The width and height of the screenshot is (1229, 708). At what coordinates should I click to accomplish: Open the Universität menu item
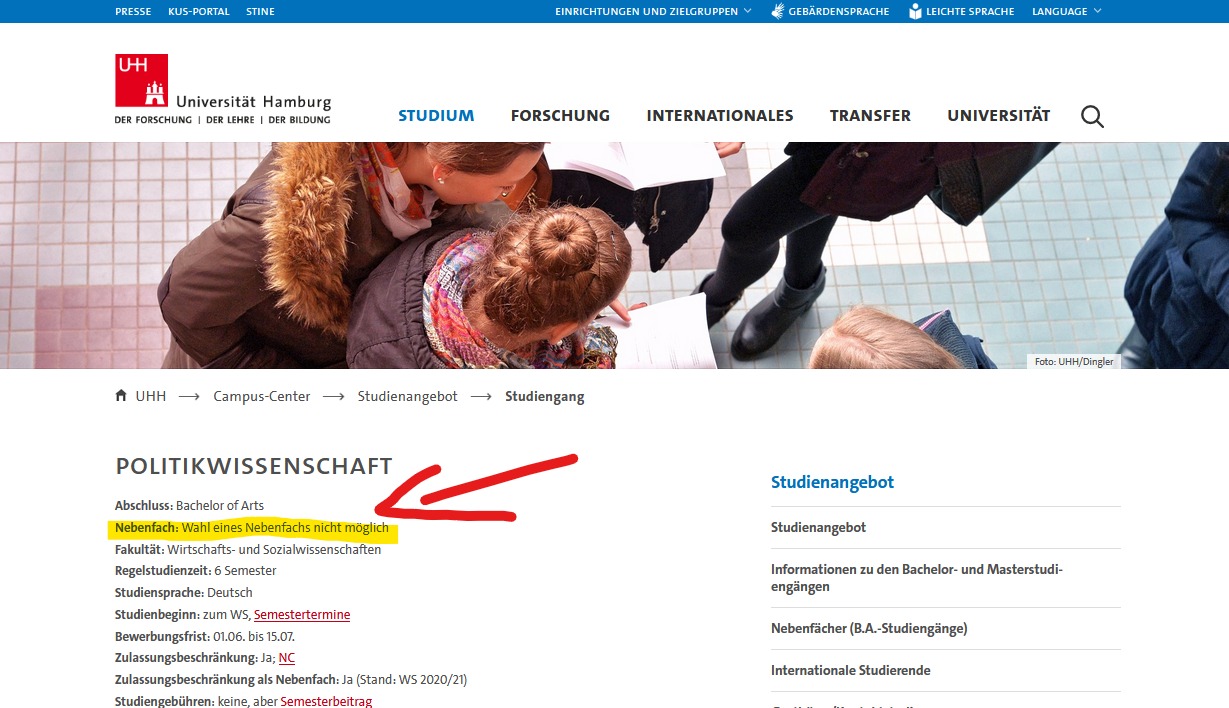tap(998, 115)
